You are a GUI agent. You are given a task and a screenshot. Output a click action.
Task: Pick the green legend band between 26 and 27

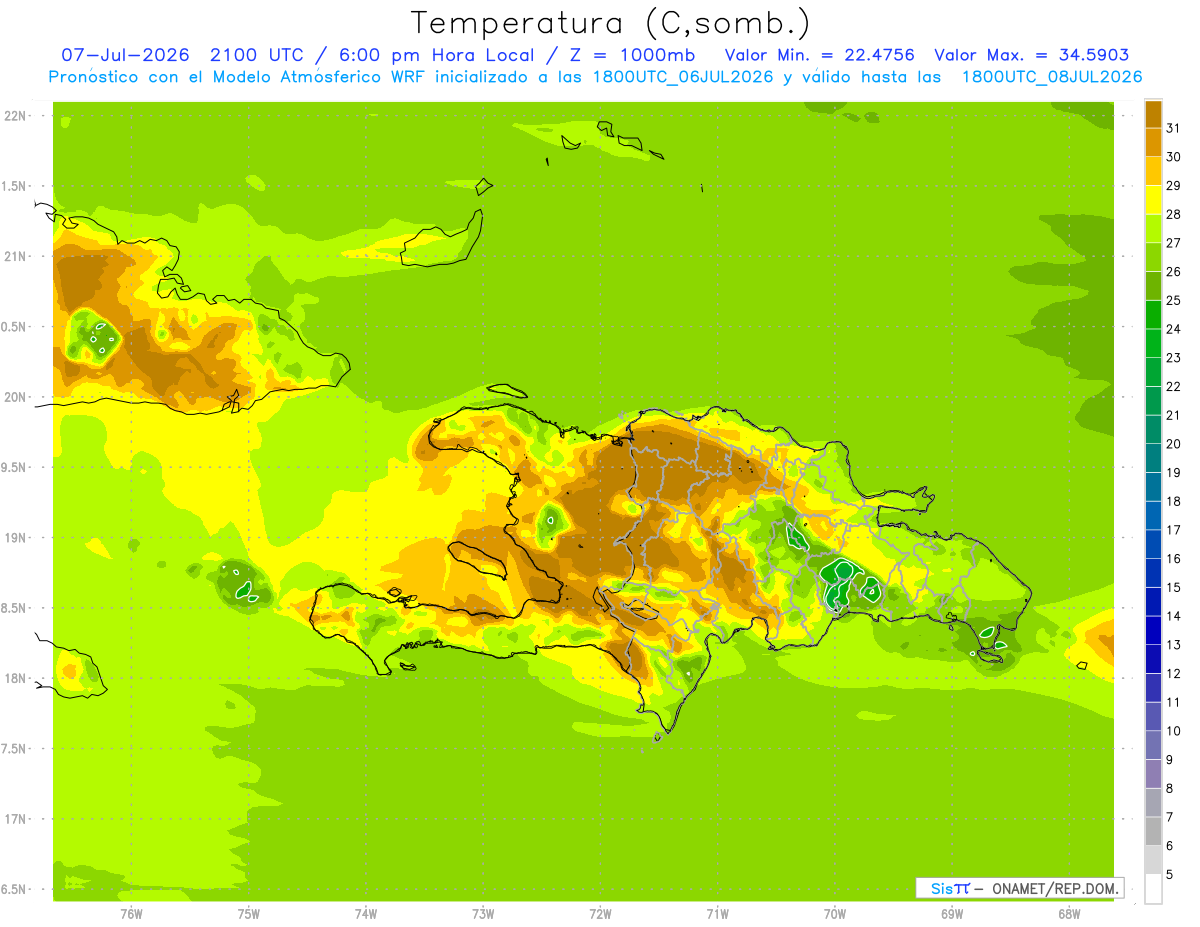[x=1153, y=257]
